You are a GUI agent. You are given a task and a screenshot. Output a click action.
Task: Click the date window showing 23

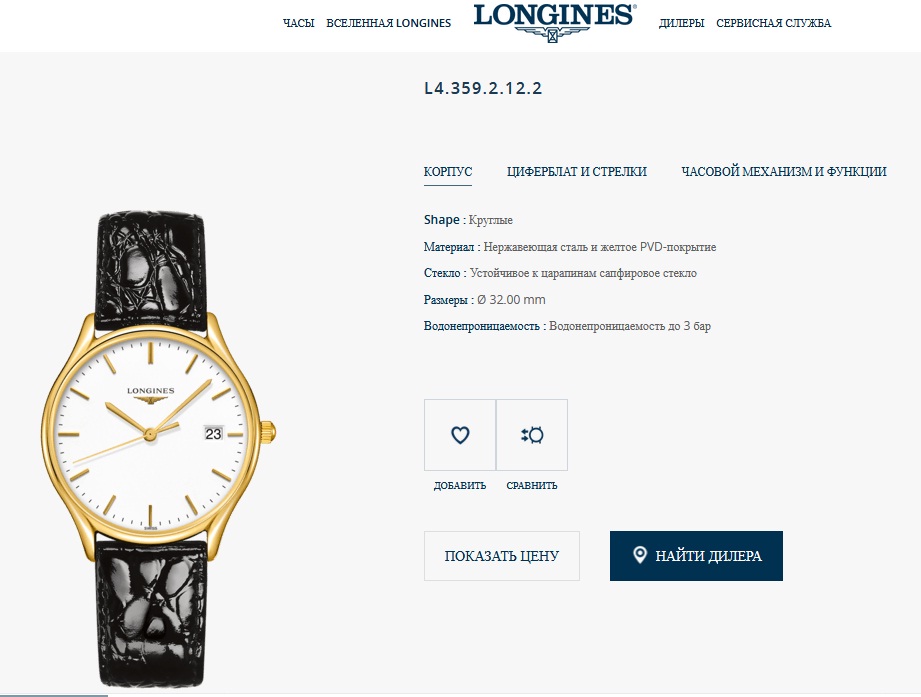(213, 433)
